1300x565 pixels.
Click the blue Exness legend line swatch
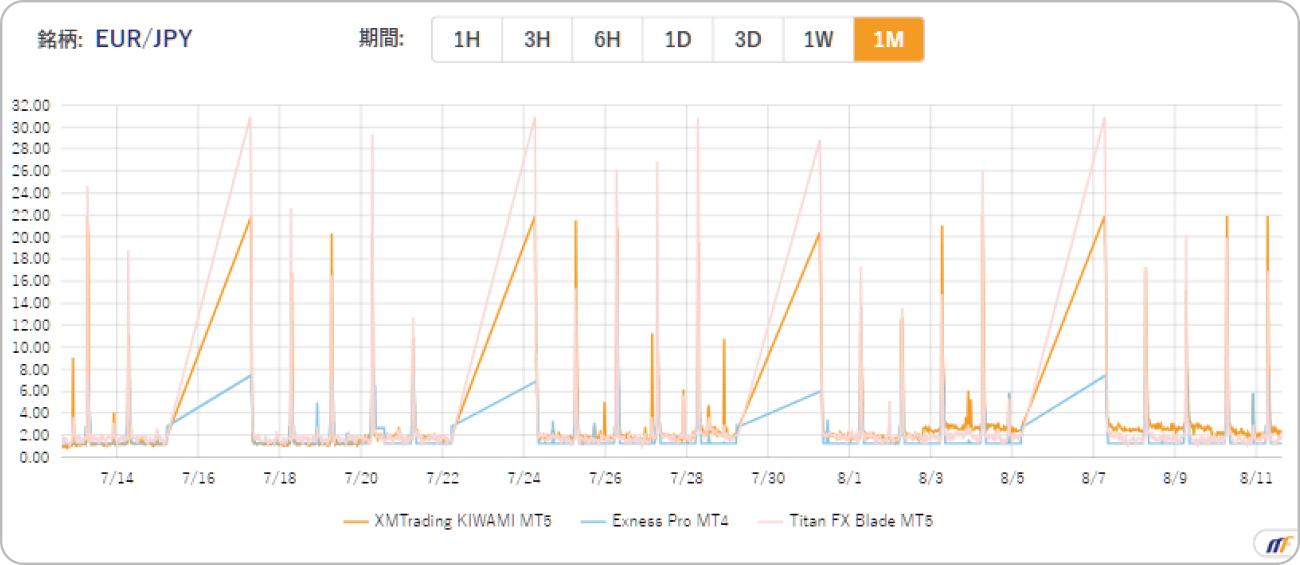coord(593,521)
